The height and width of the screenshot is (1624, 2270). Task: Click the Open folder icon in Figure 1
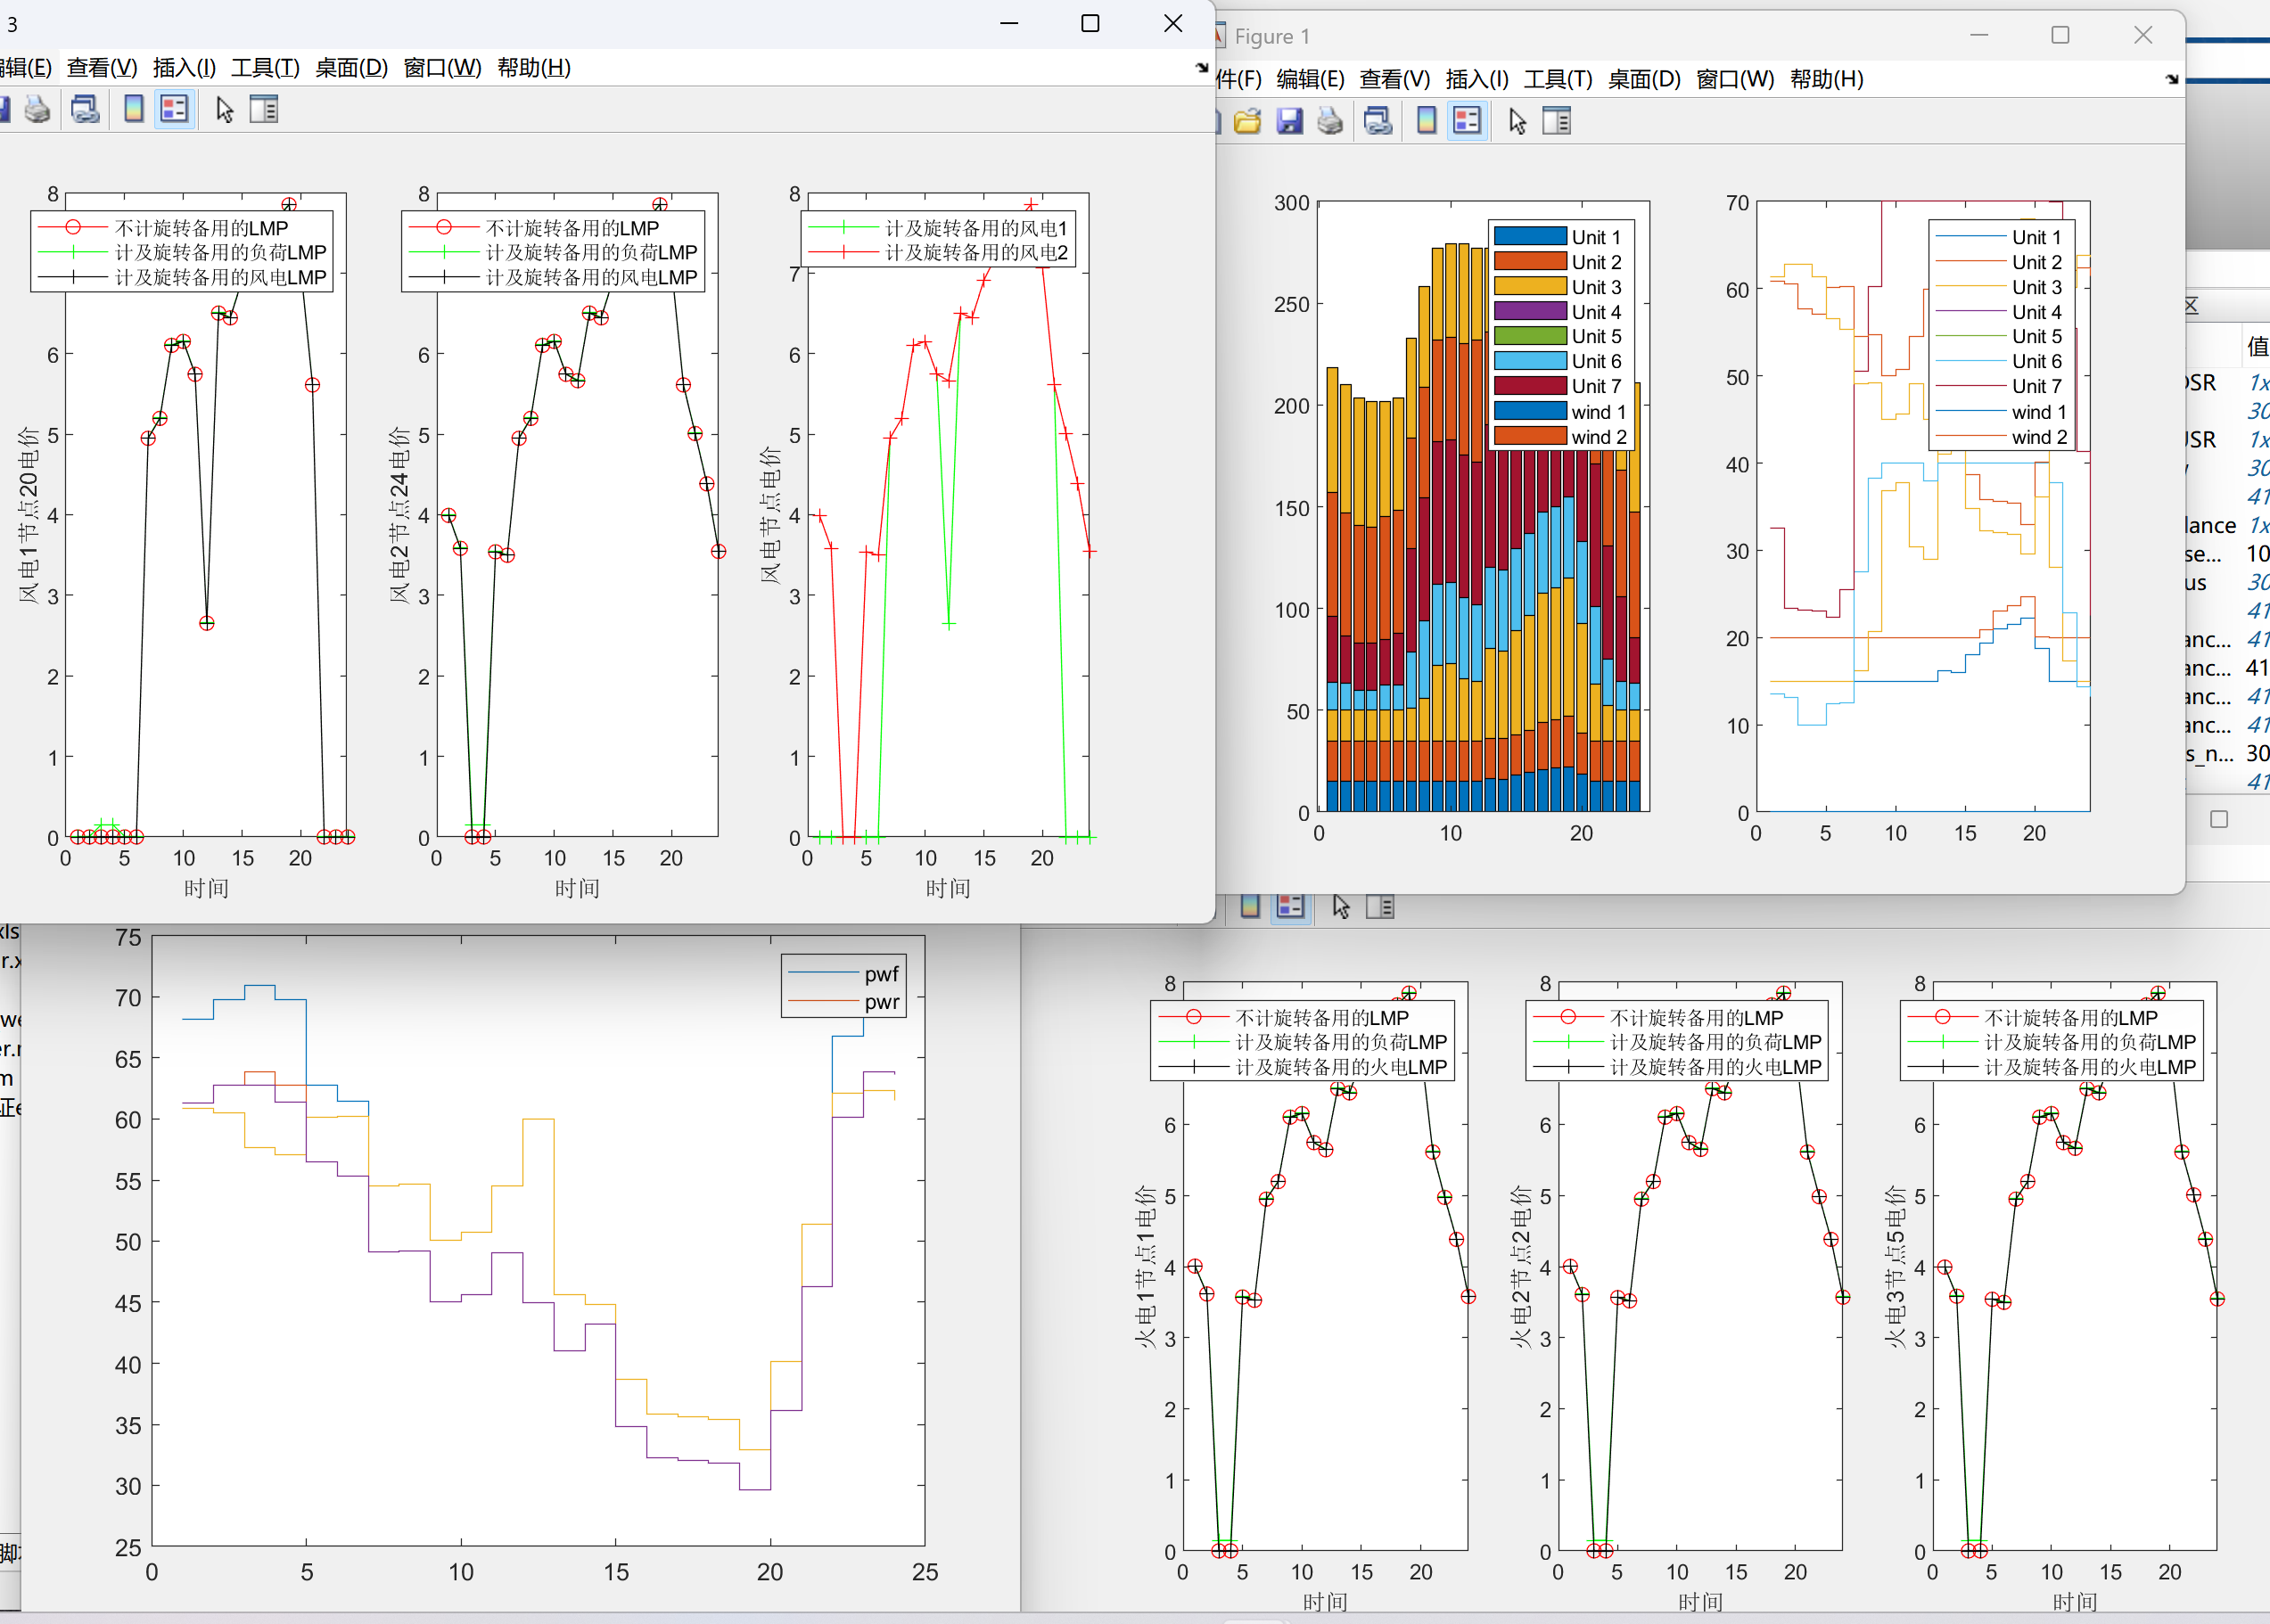[x=1247, y=122]
